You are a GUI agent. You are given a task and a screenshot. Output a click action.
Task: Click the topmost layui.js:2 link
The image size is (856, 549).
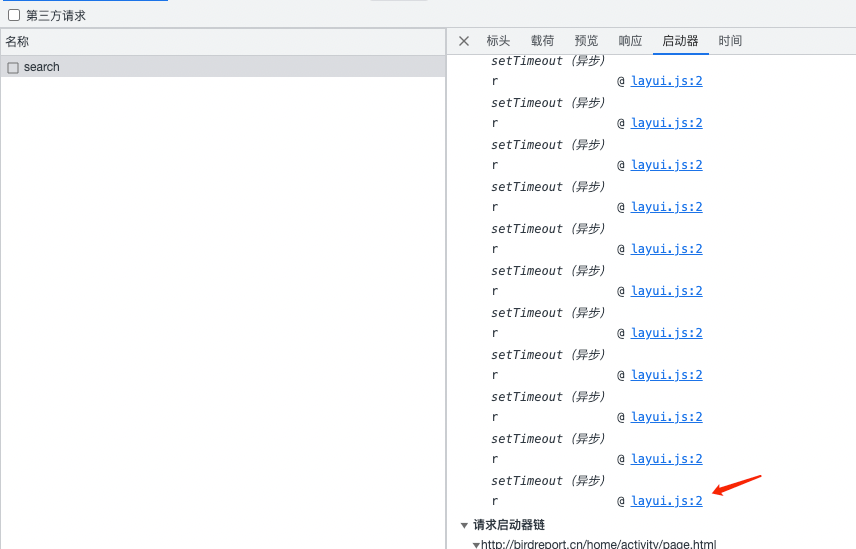666,81
